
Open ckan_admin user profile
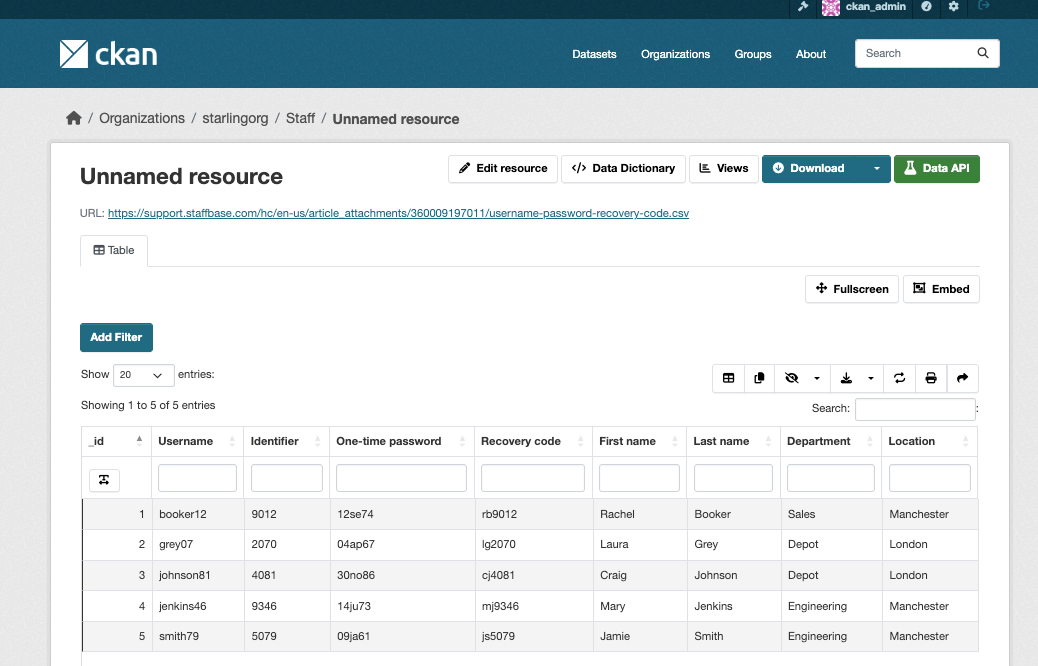point(864,7)
